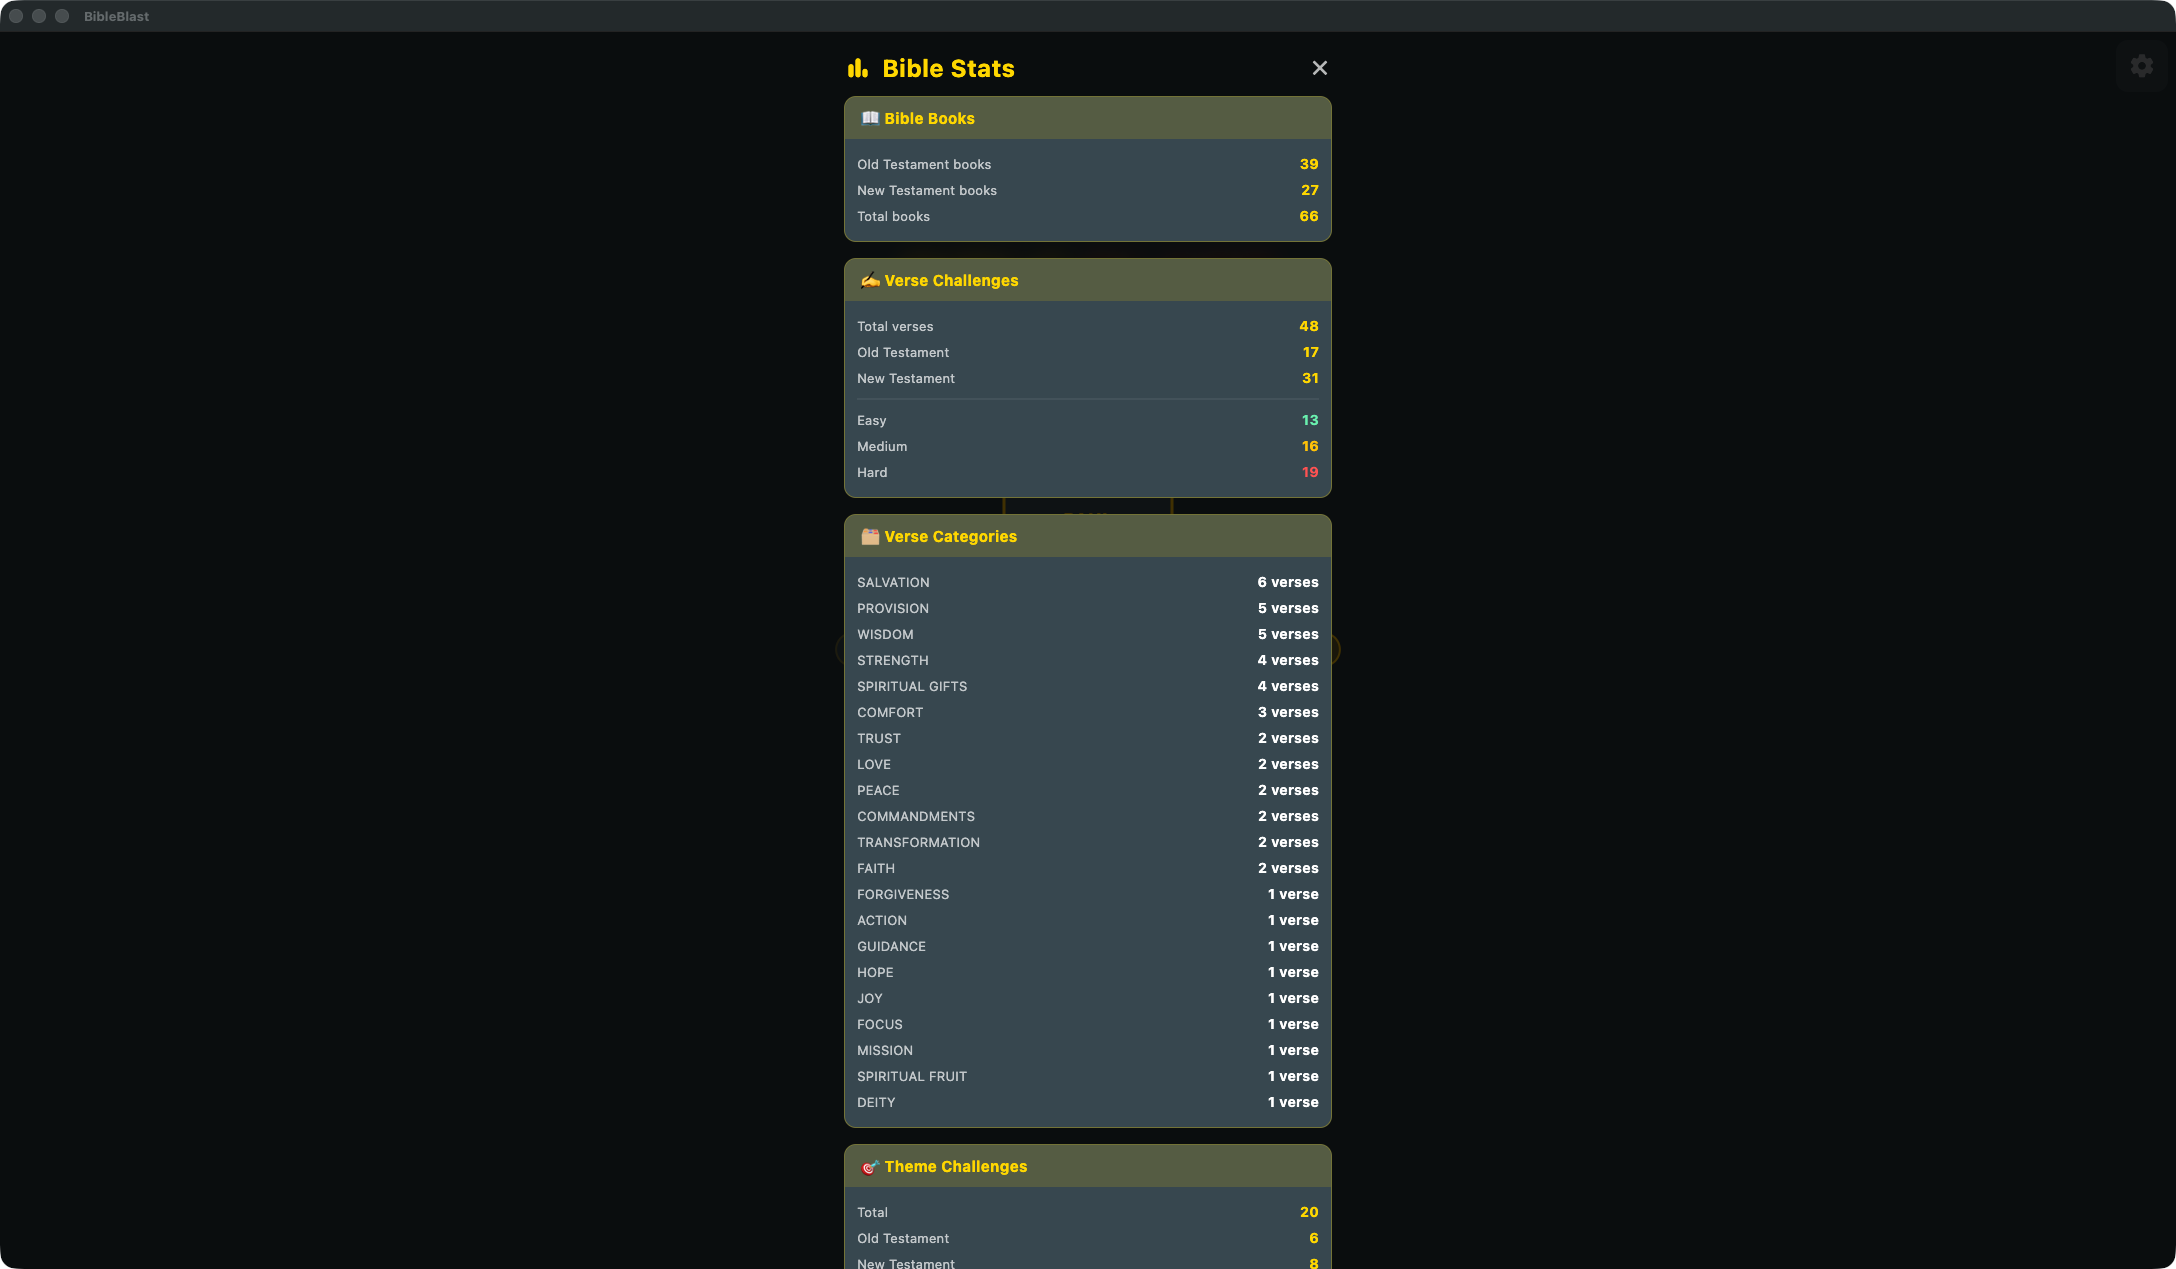This screenshot has height=1269, width=2176.
Task: Click the bar chart icon beside Bible Stats
Action: pyautogui.click(x=857, y=68)
